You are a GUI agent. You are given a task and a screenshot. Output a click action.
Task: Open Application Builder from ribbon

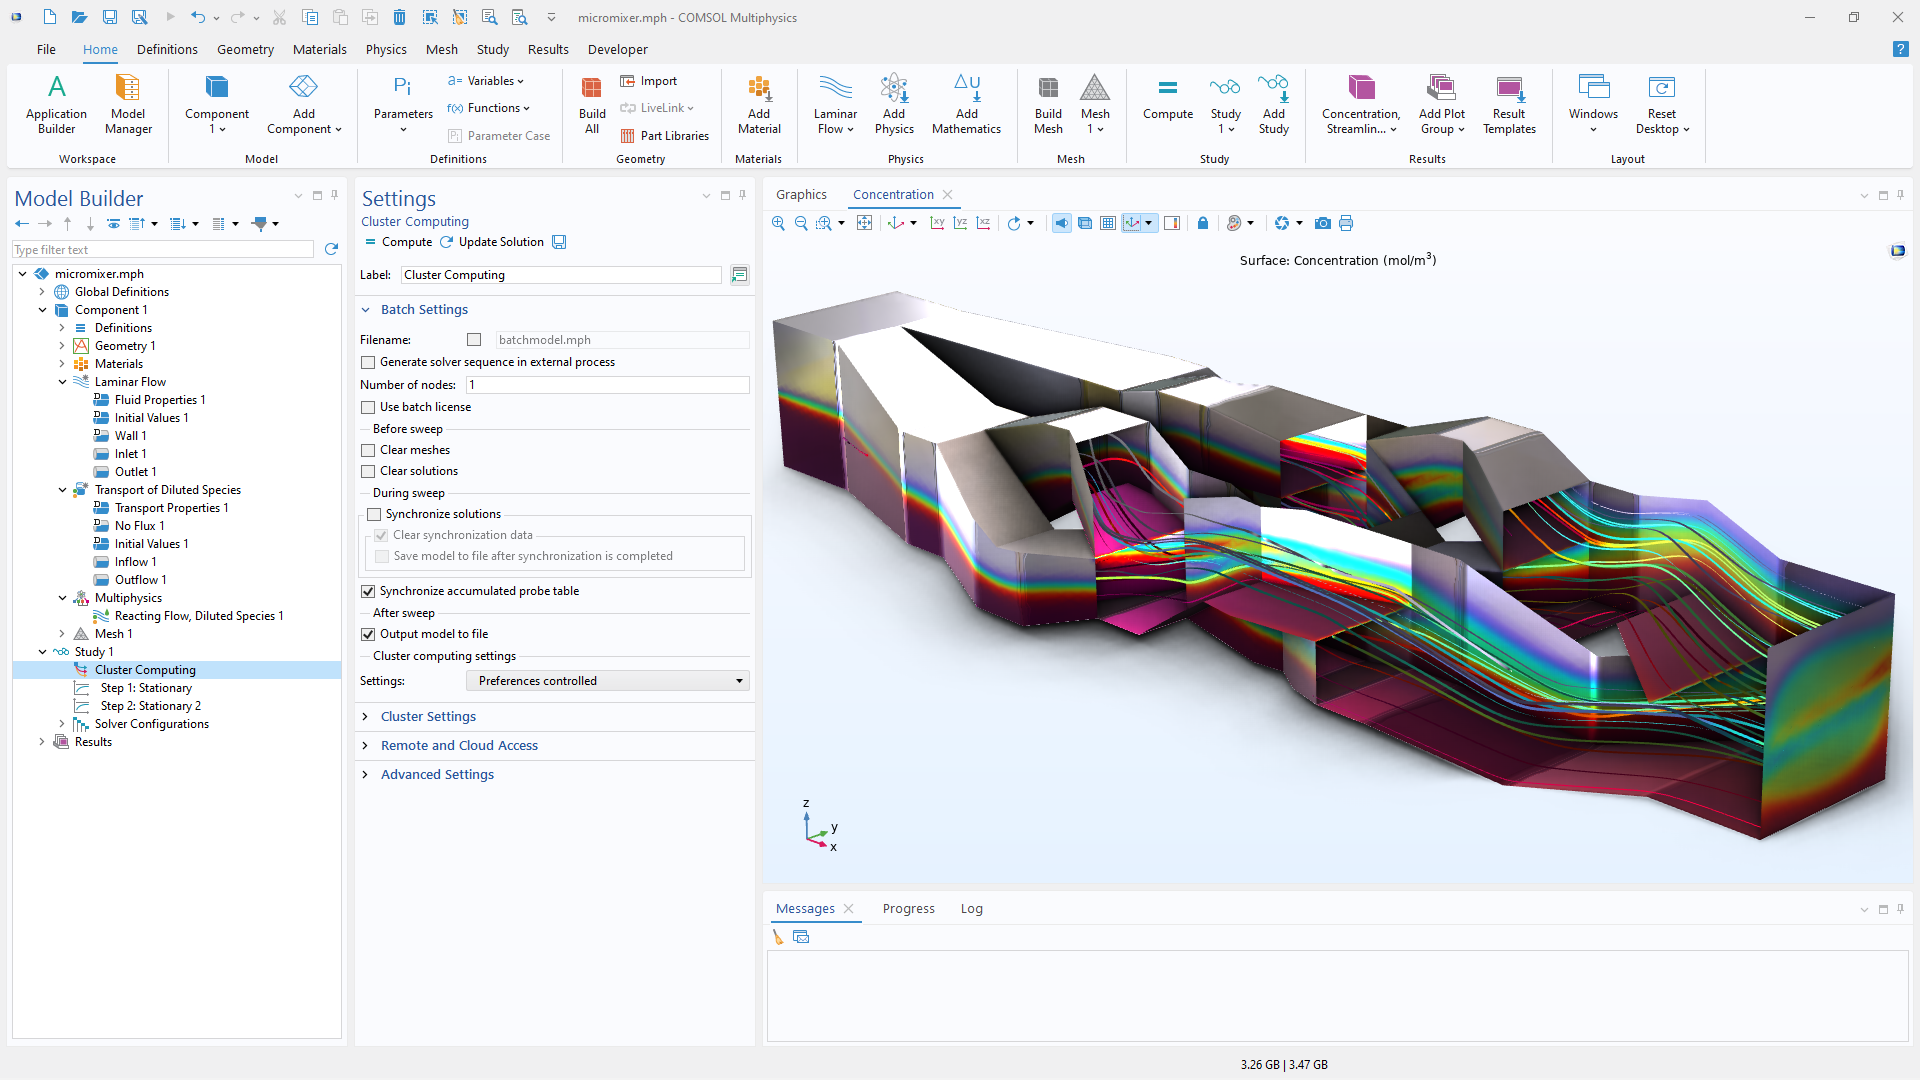tap(56, 104)
